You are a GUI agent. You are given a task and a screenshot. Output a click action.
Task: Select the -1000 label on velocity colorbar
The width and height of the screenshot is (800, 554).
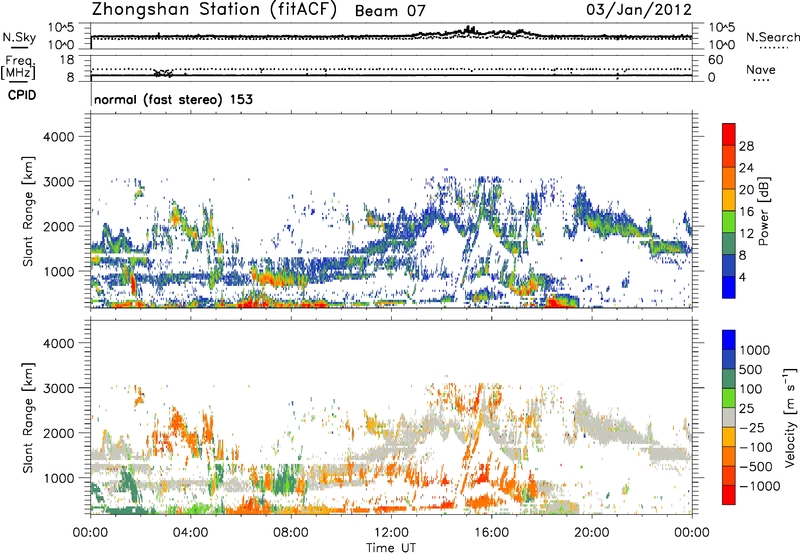(759, 486)
